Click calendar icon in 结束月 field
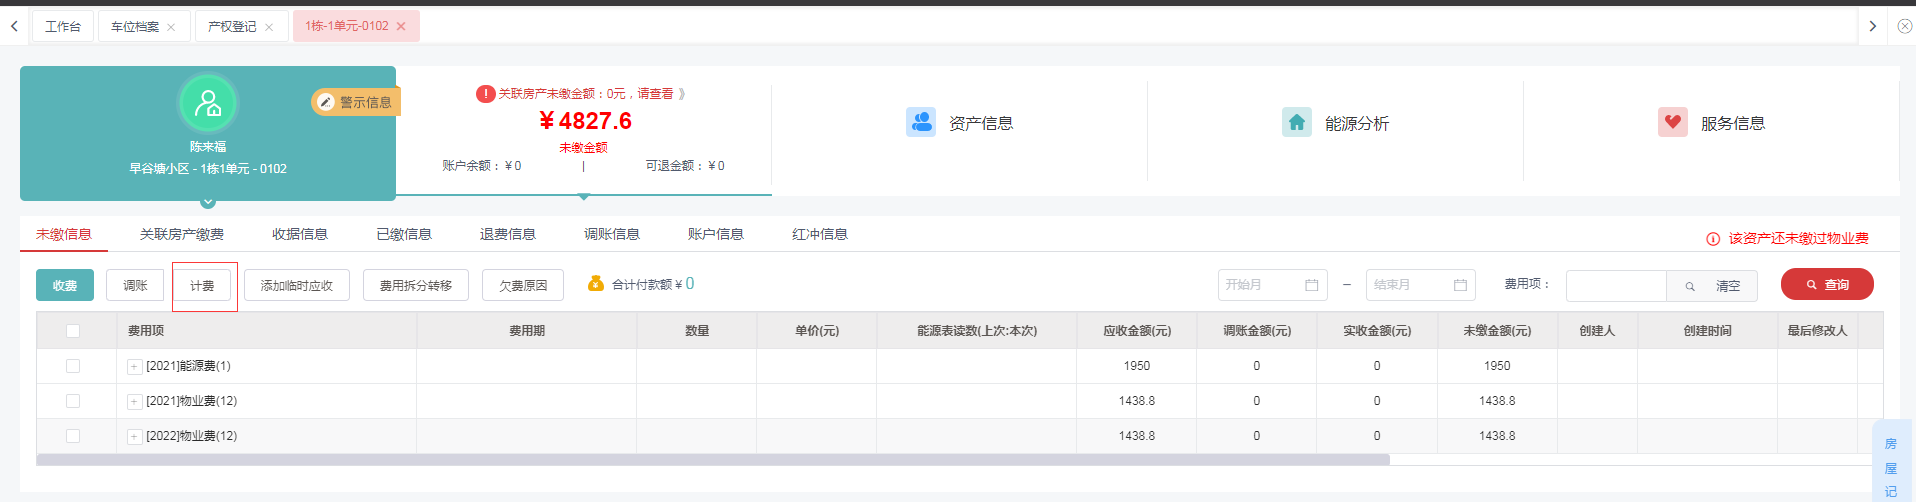Image resolution: width=1916 pixels, height=502 pixels. pyautogui.click(x=1460, y=285)
